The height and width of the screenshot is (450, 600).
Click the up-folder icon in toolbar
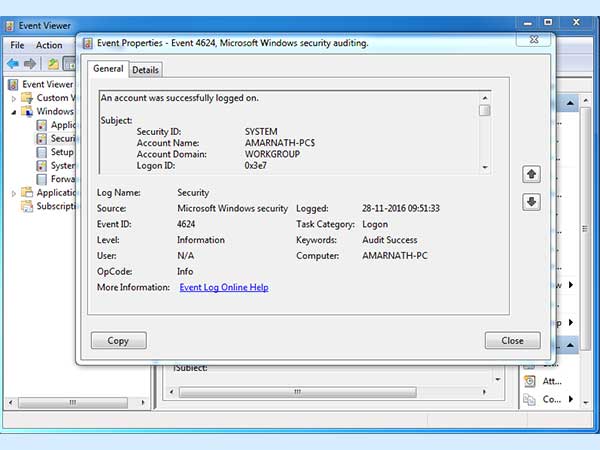pyautogui.click(x=53, y=64)
